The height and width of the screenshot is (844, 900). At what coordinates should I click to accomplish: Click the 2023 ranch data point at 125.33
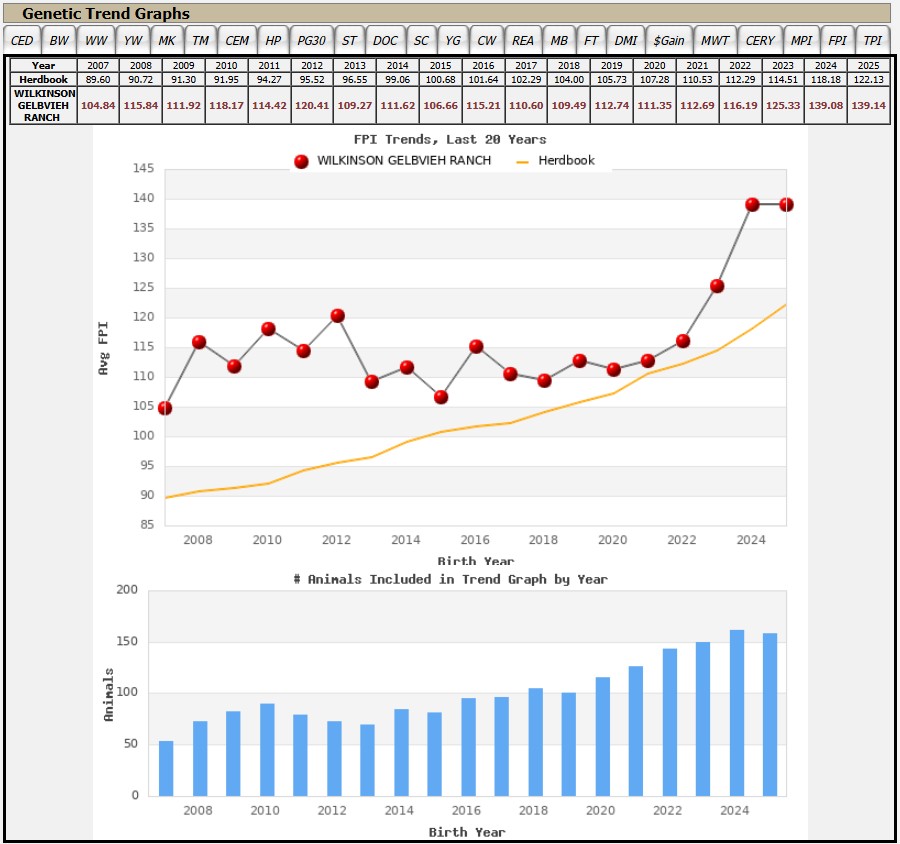(x=717, y=286)
